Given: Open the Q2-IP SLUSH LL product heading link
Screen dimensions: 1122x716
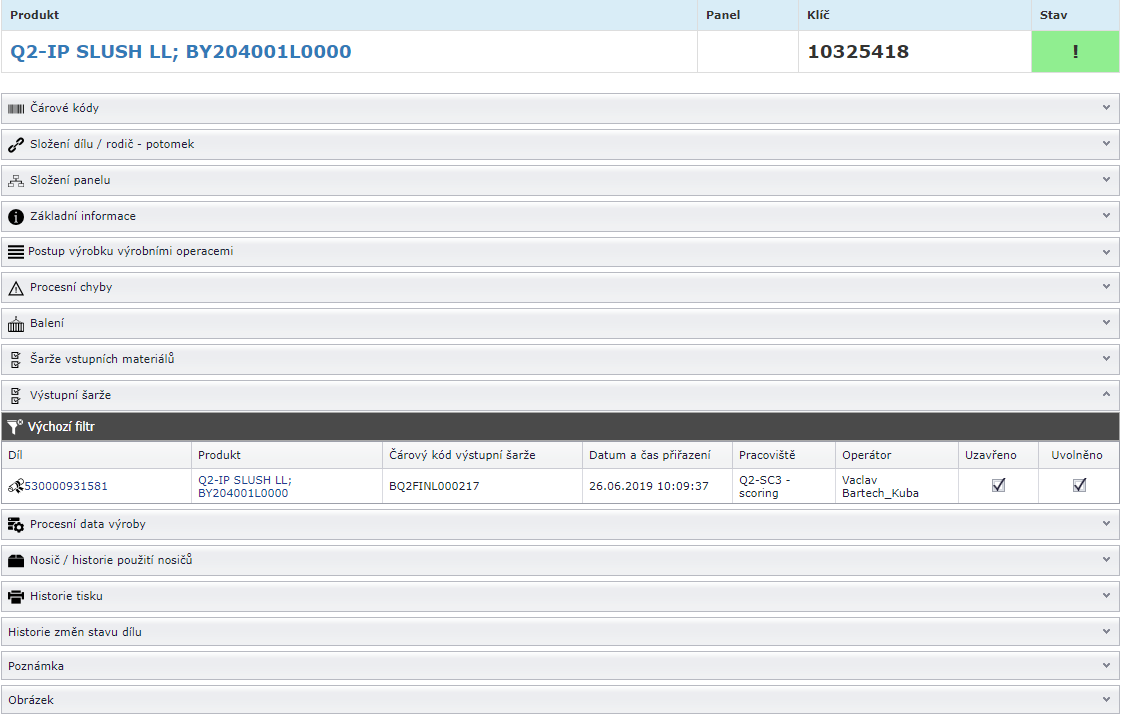Looking at the screenshot, I should click(181, 52).
